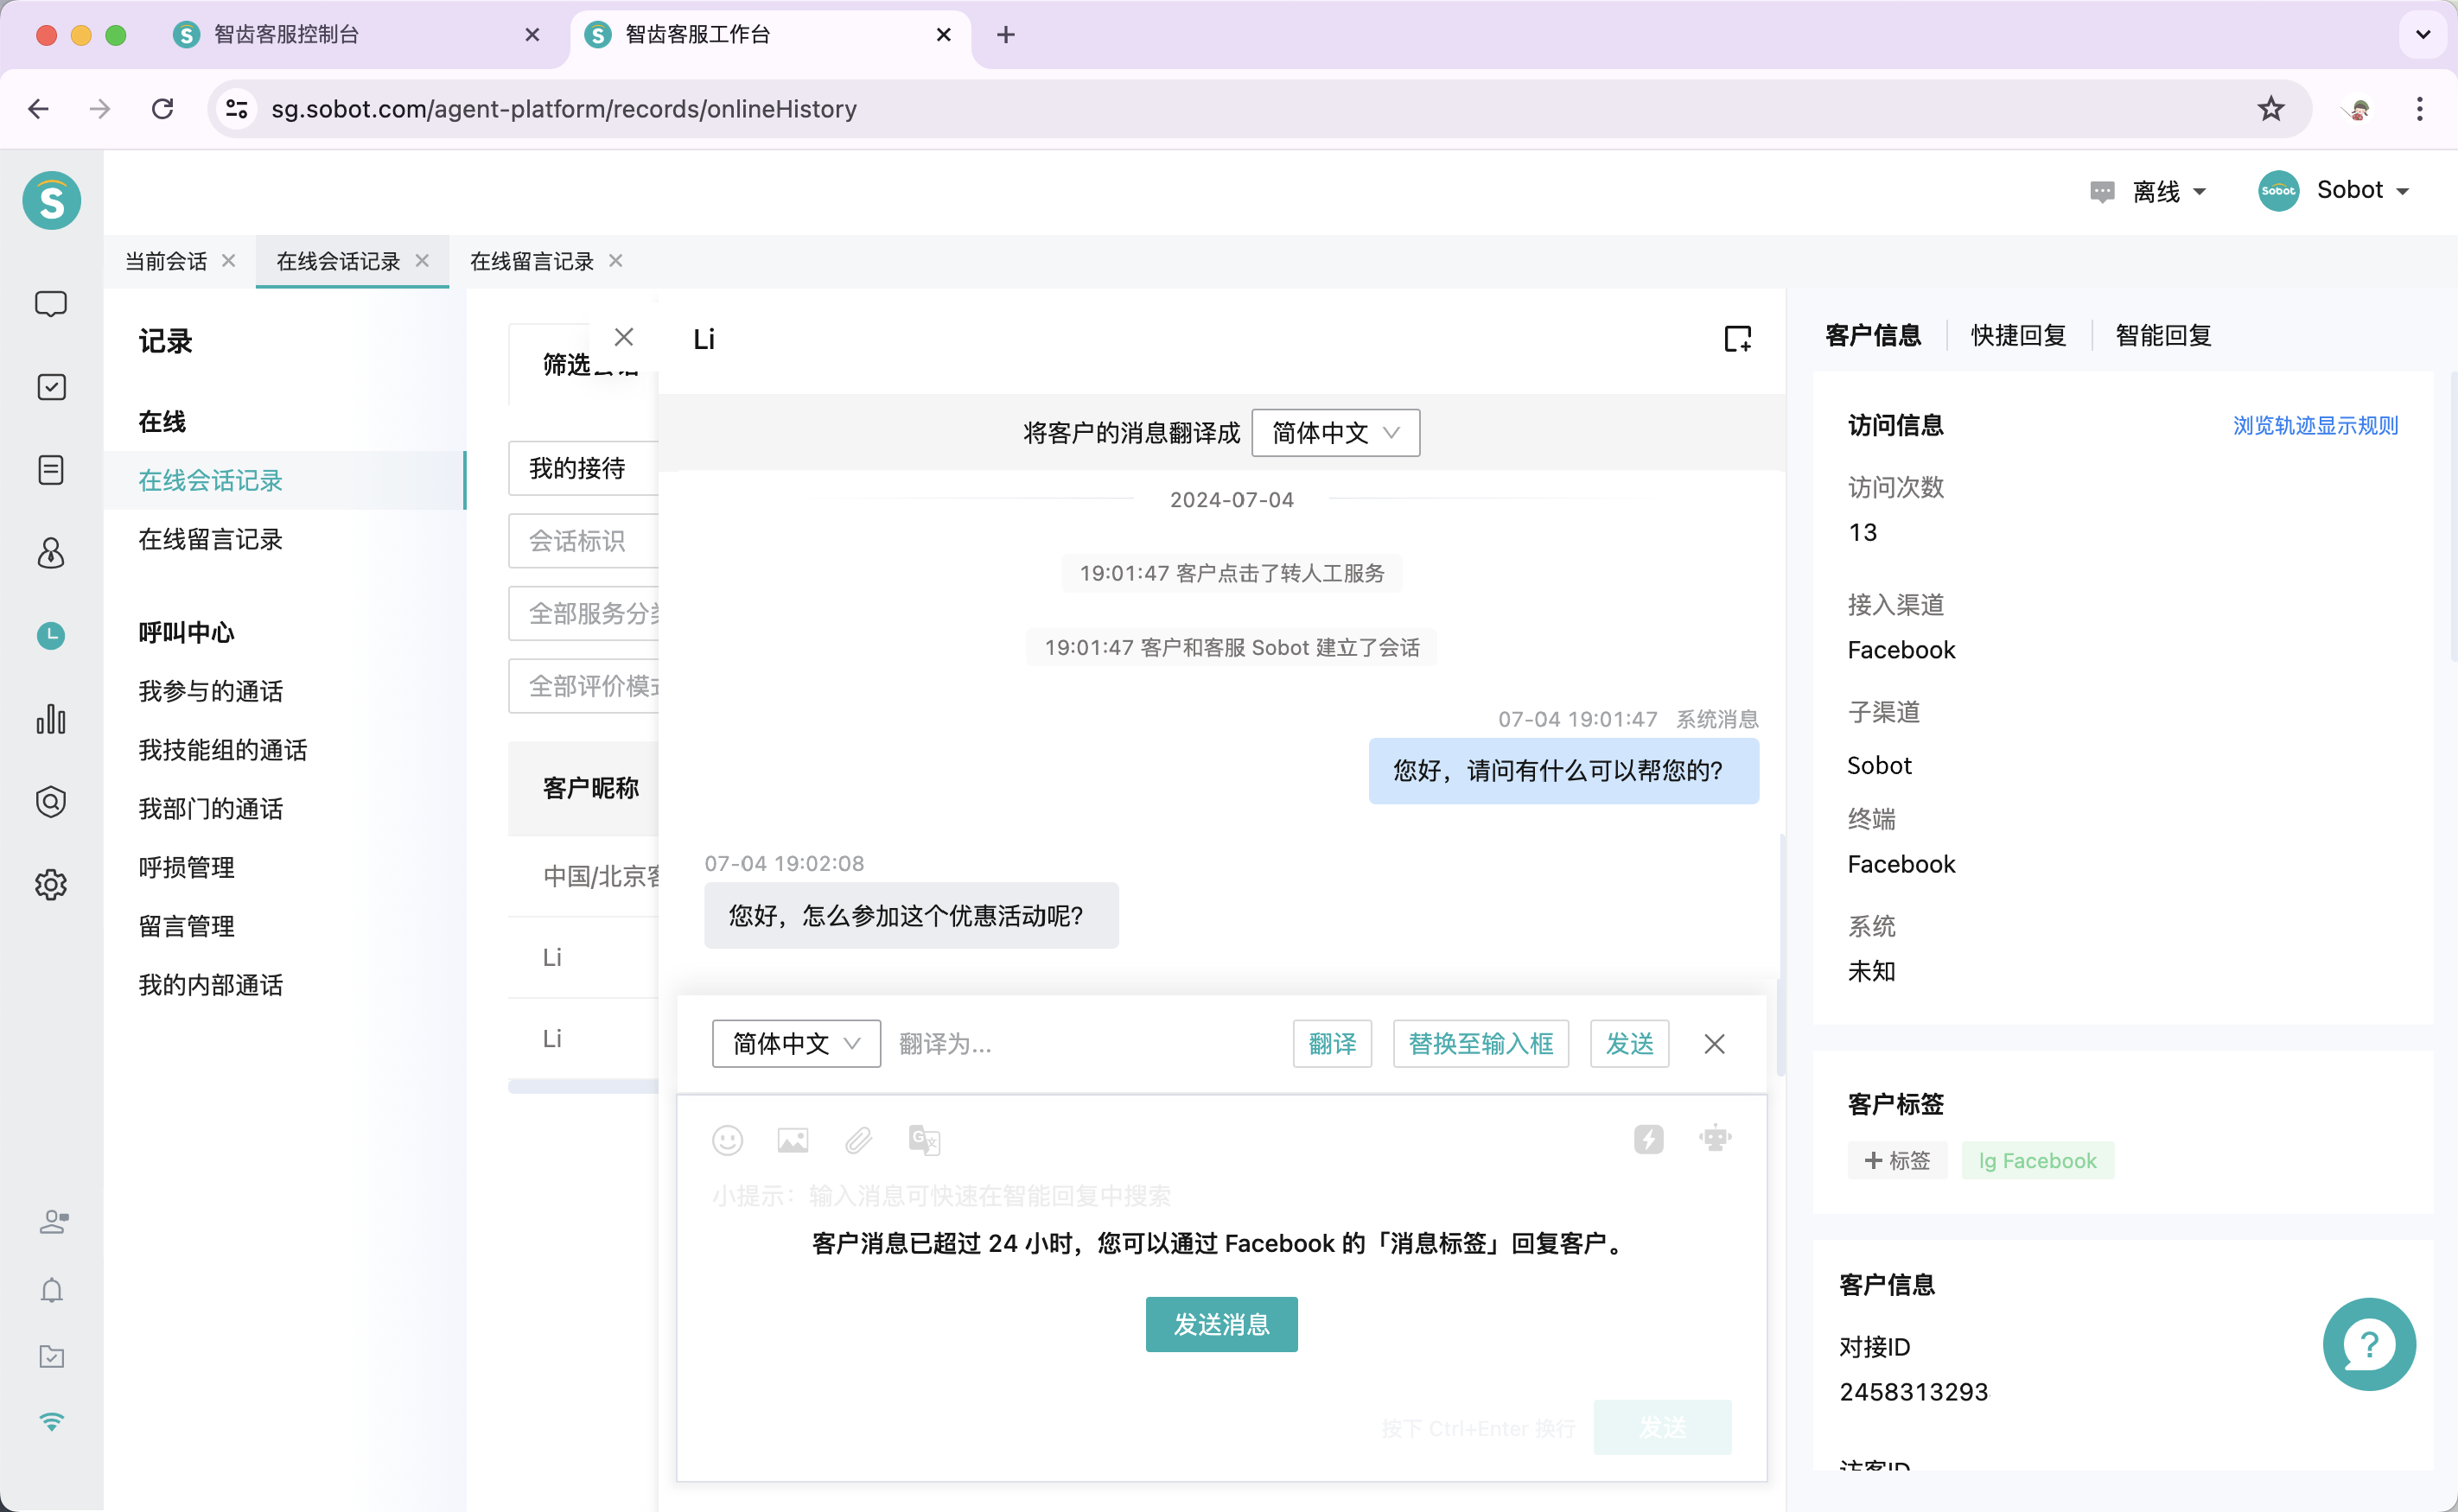
Task: Close the filter panel X button
Action: (623, 337)
